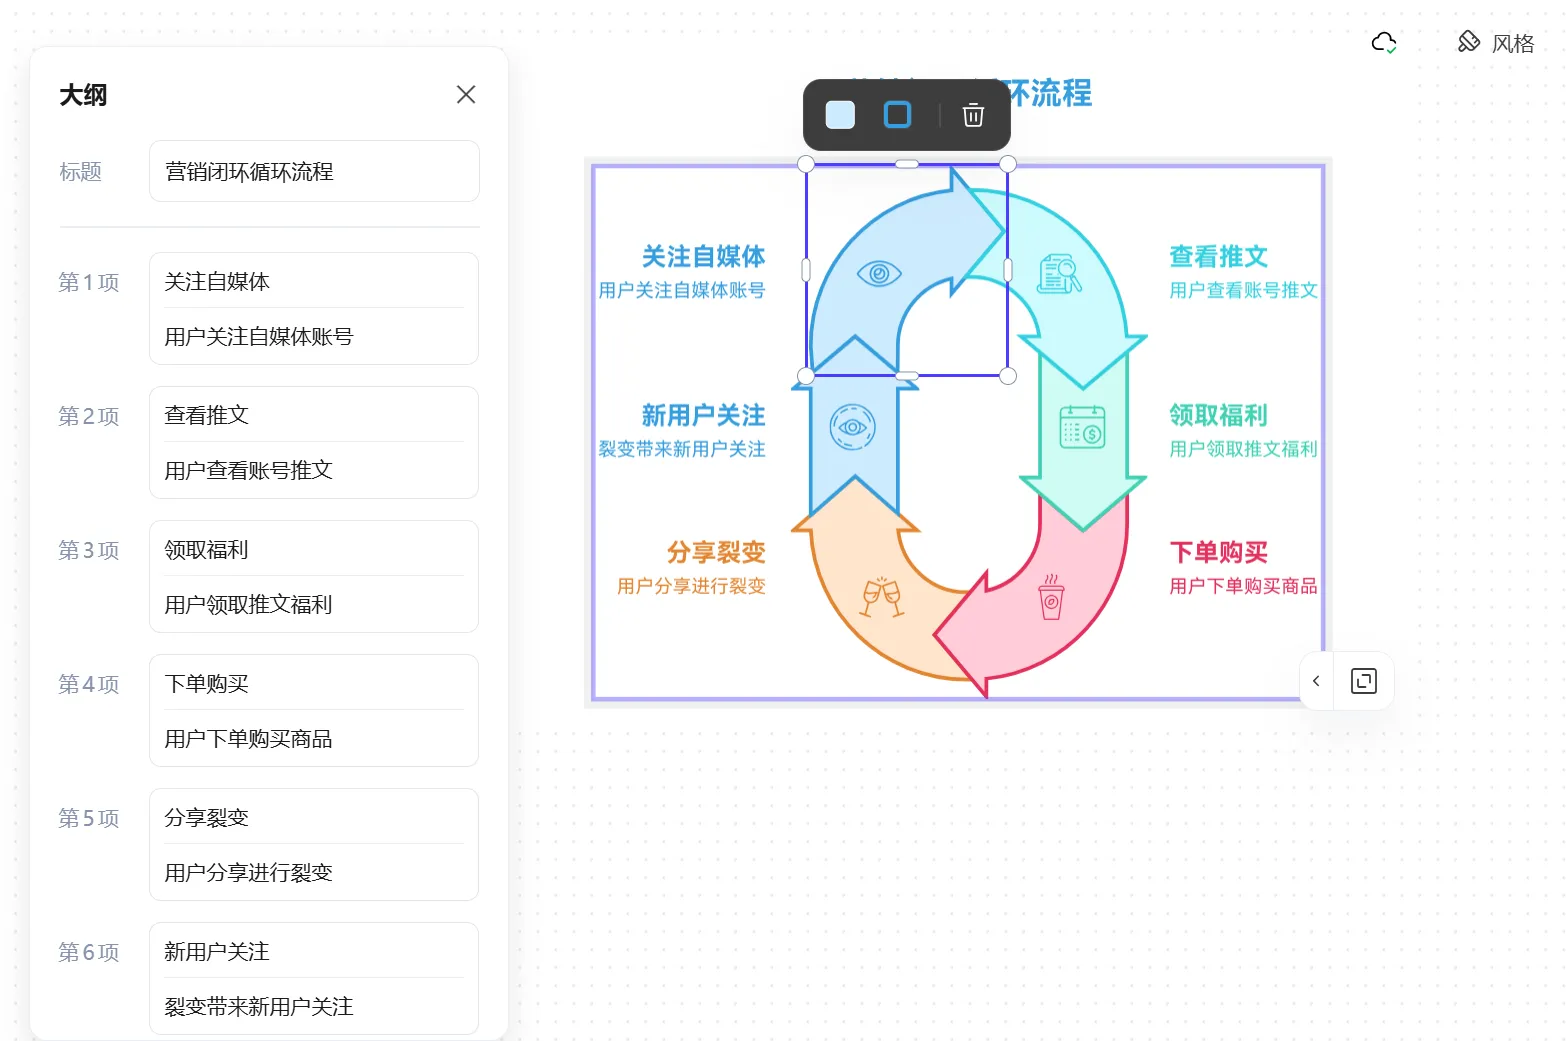
Task: Click the fill color swatch in floating toolbar
Action: [840, 115]
